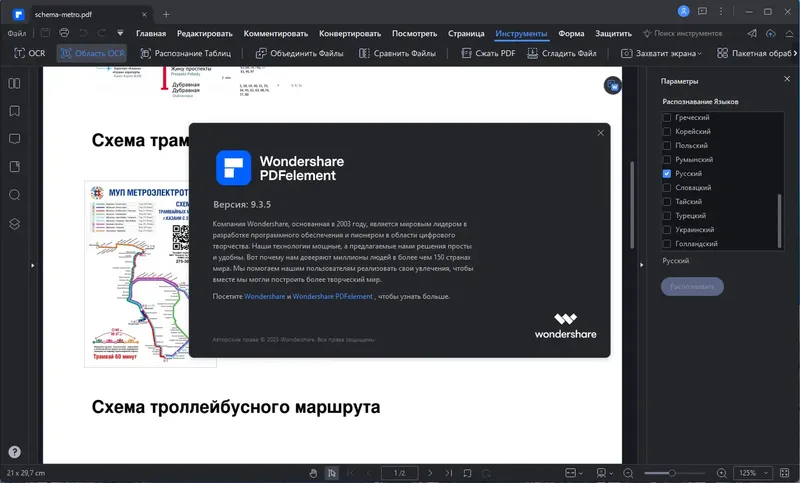Switch to the Комментировать tab
Viewport: 800px width, 483px height.
276,34
